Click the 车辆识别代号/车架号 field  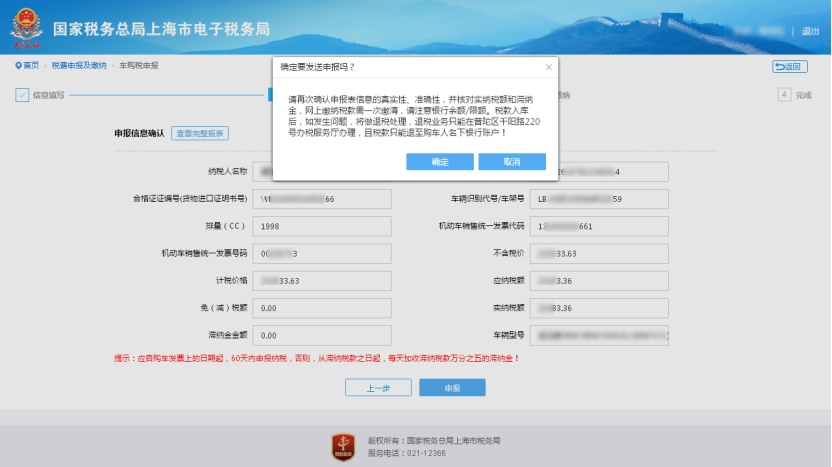[x=599, y=199]
